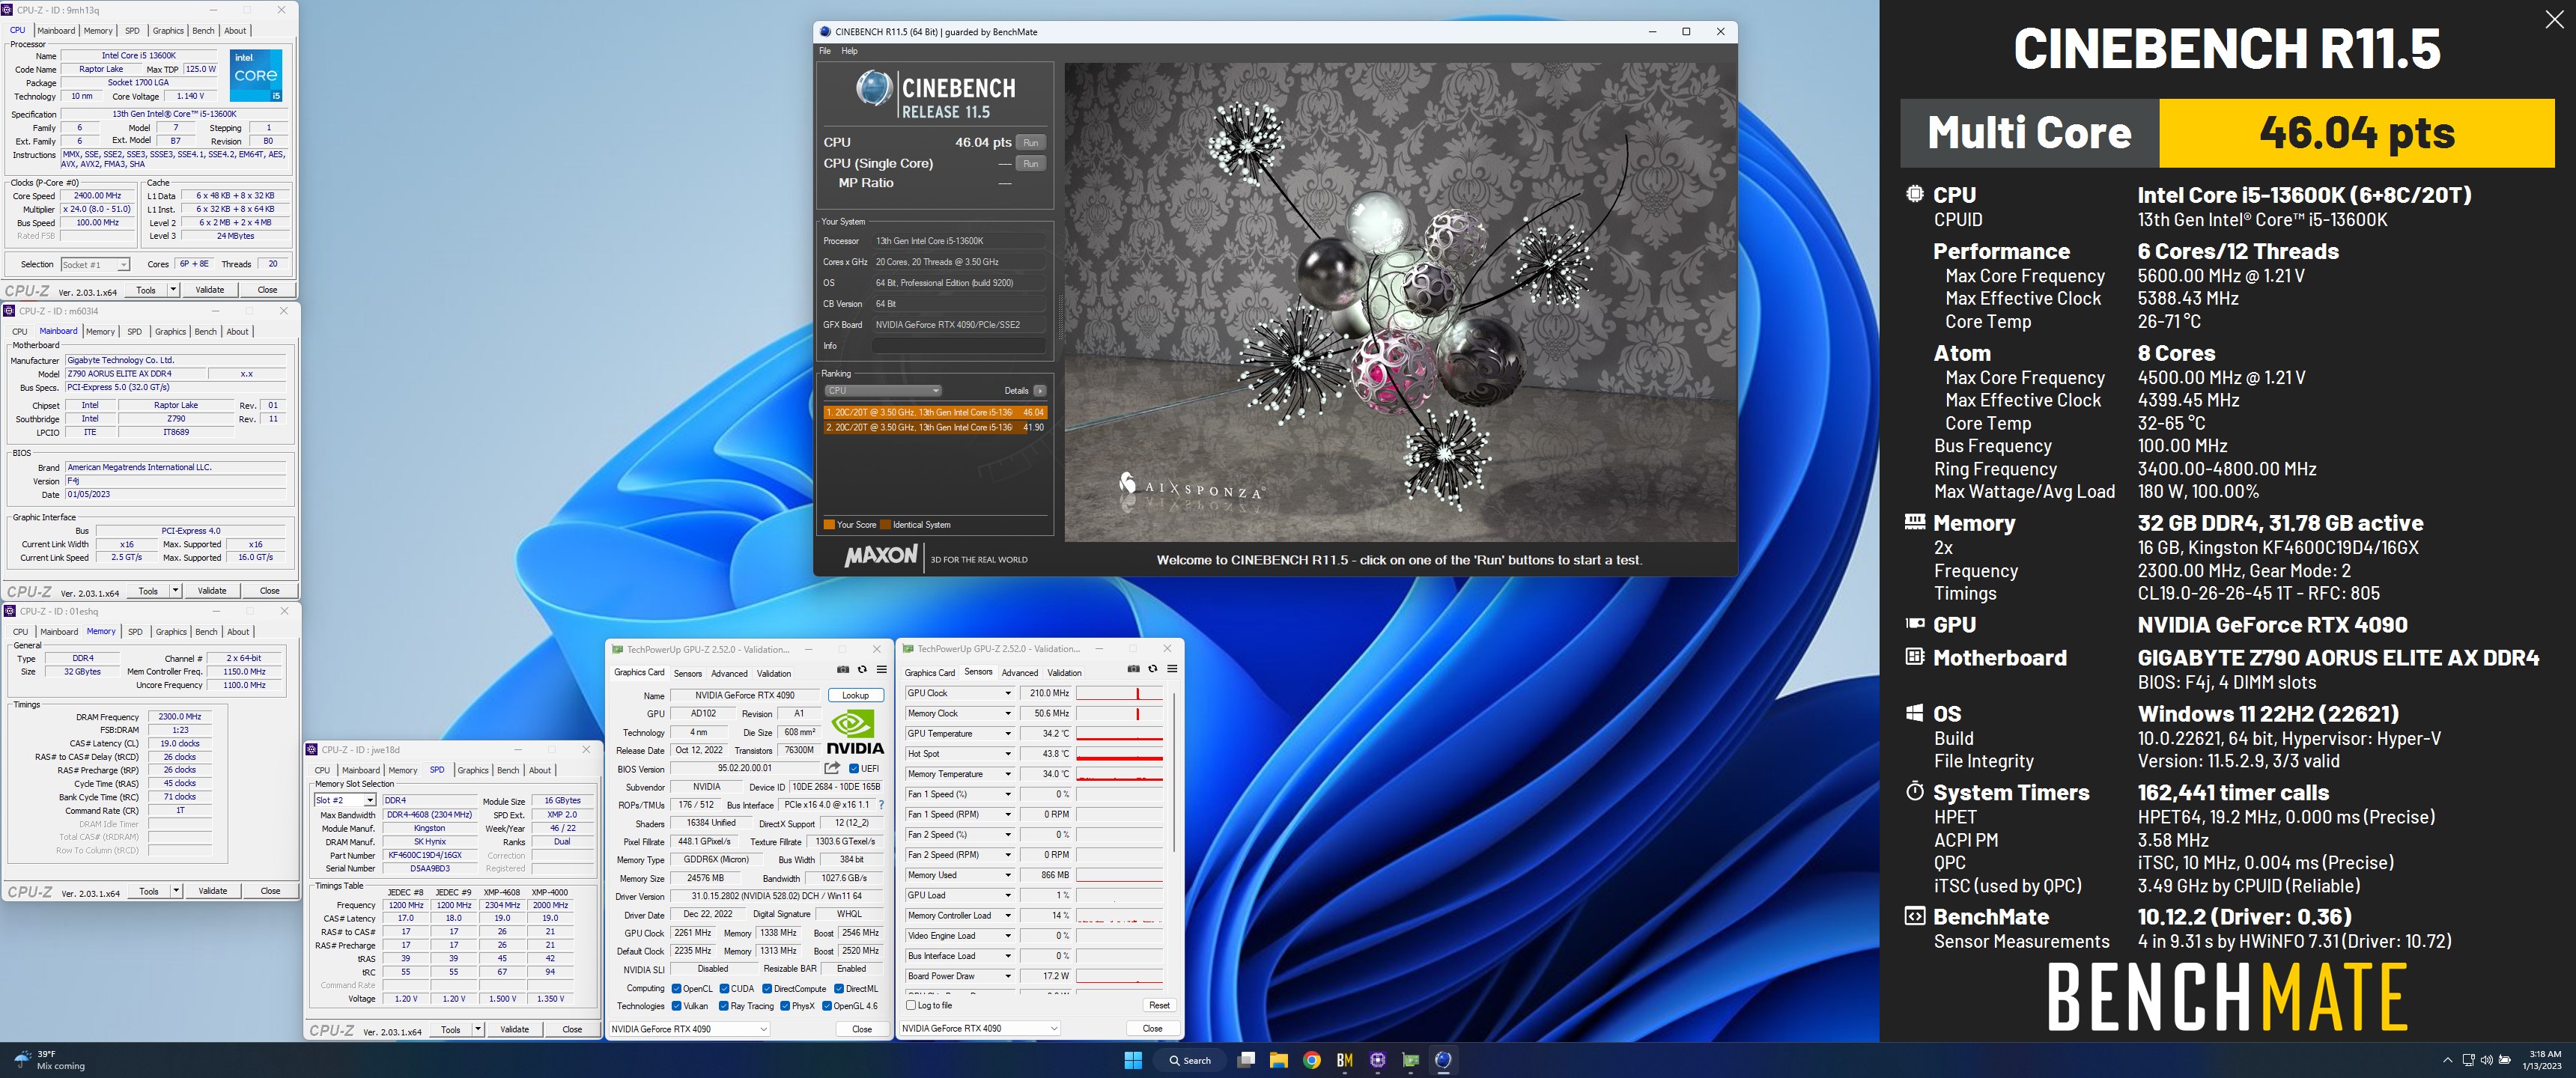Click network icon in system tray
Image resolution: width=2576 pixels, height=1078 pixels.
click(2468, 1060)
